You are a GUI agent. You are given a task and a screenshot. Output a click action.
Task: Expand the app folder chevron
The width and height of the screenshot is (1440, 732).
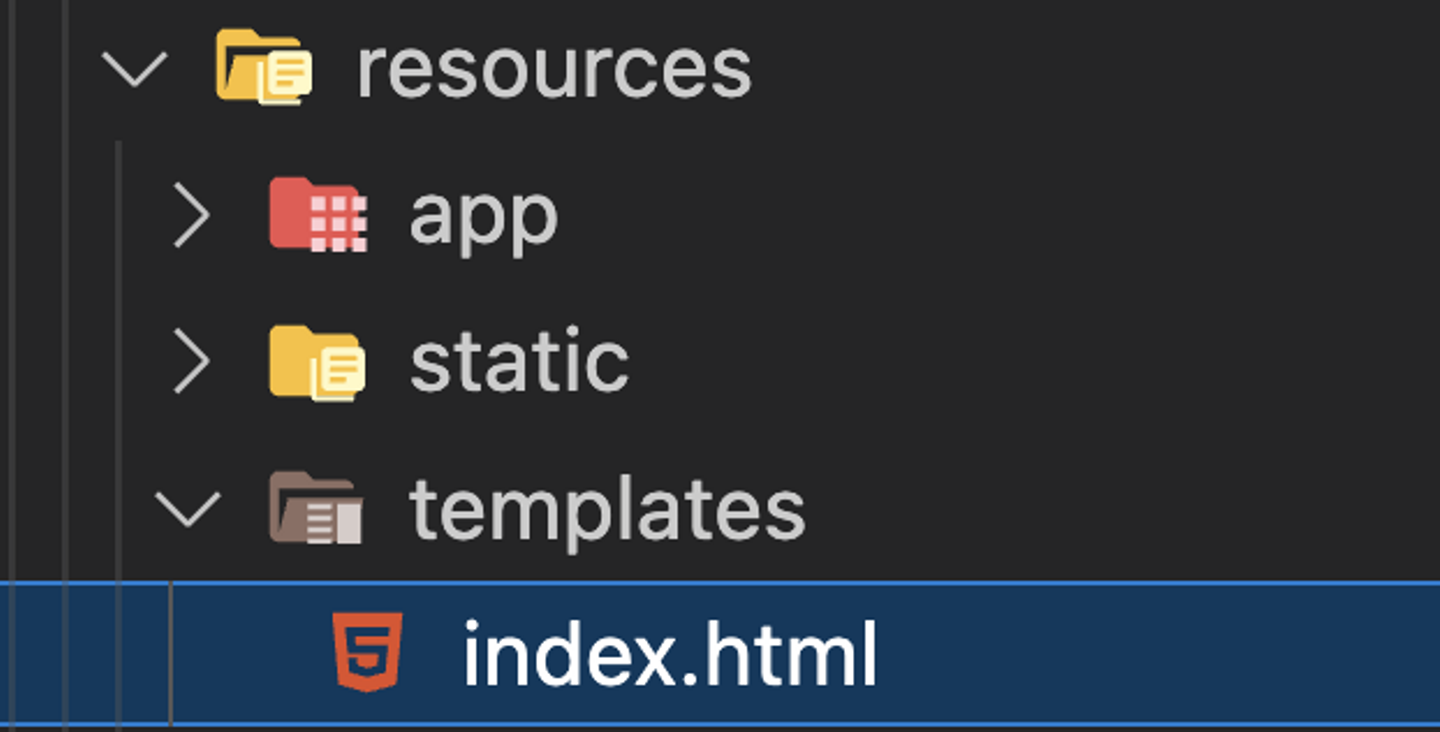[x=190, y=215]
